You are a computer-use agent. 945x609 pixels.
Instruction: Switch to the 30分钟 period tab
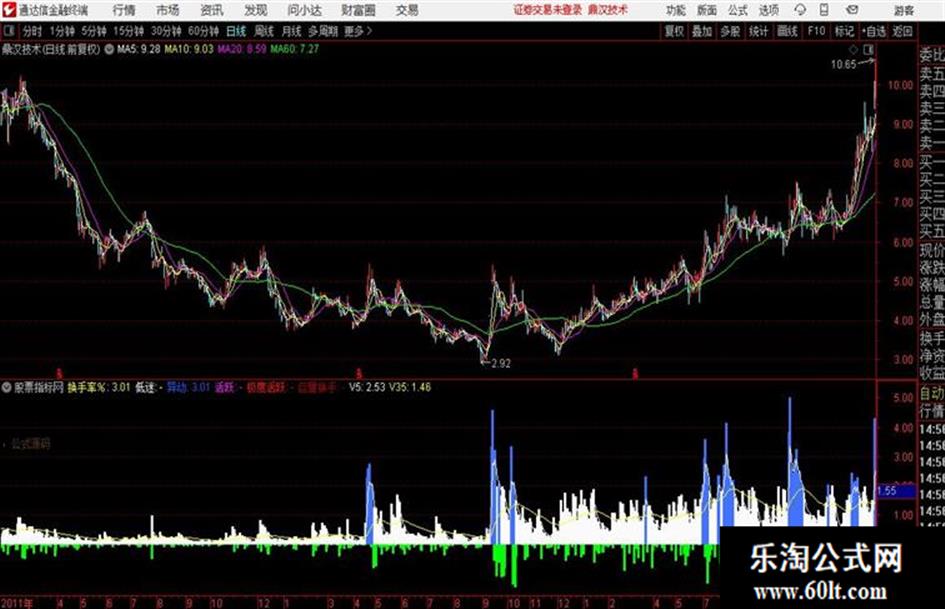pyautogui.click(x=166, y=31)
